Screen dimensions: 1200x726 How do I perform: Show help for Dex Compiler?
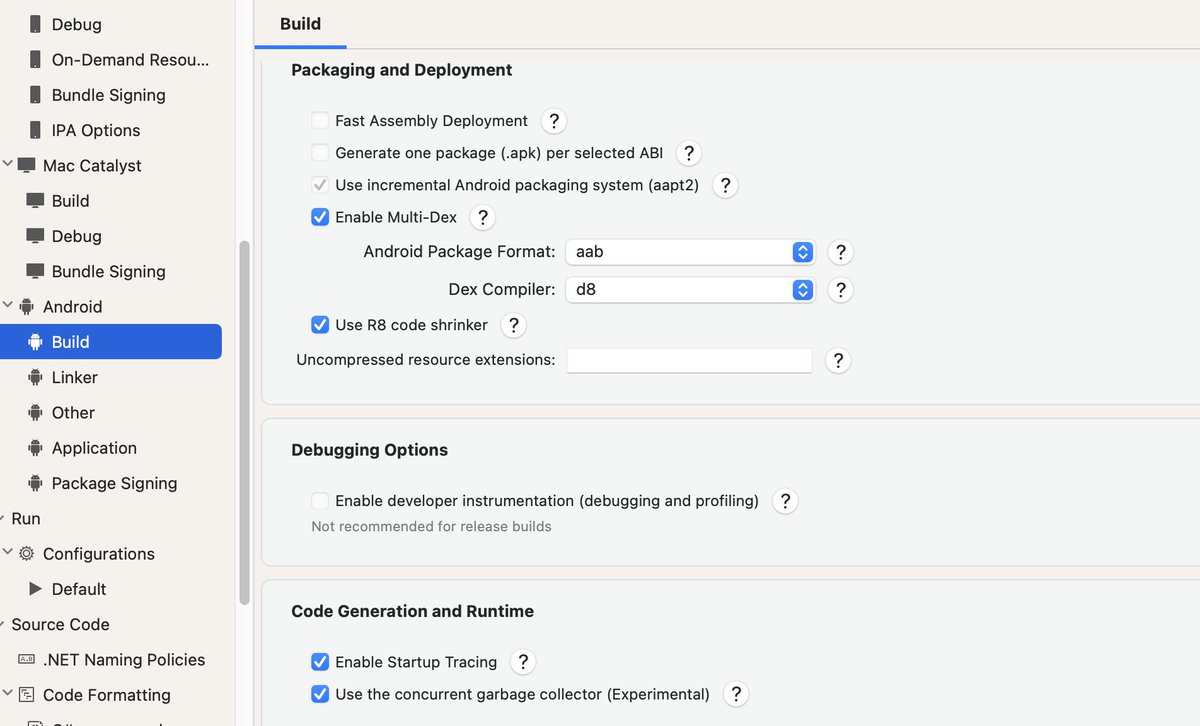[x=841, y=290]
